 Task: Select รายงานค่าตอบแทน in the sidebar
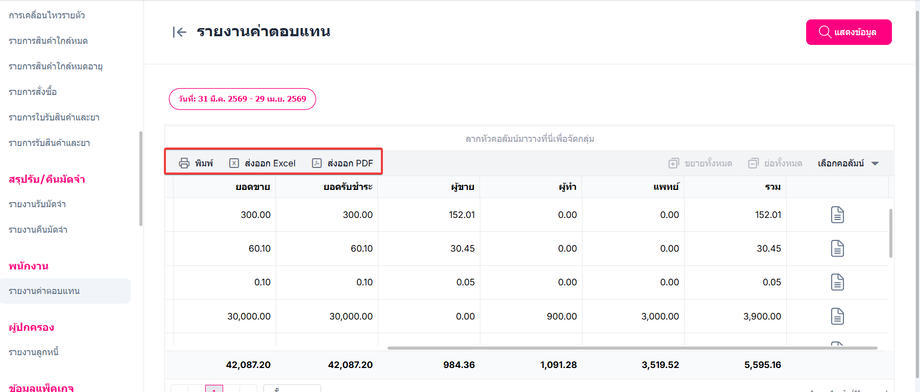tap(65, 291)
